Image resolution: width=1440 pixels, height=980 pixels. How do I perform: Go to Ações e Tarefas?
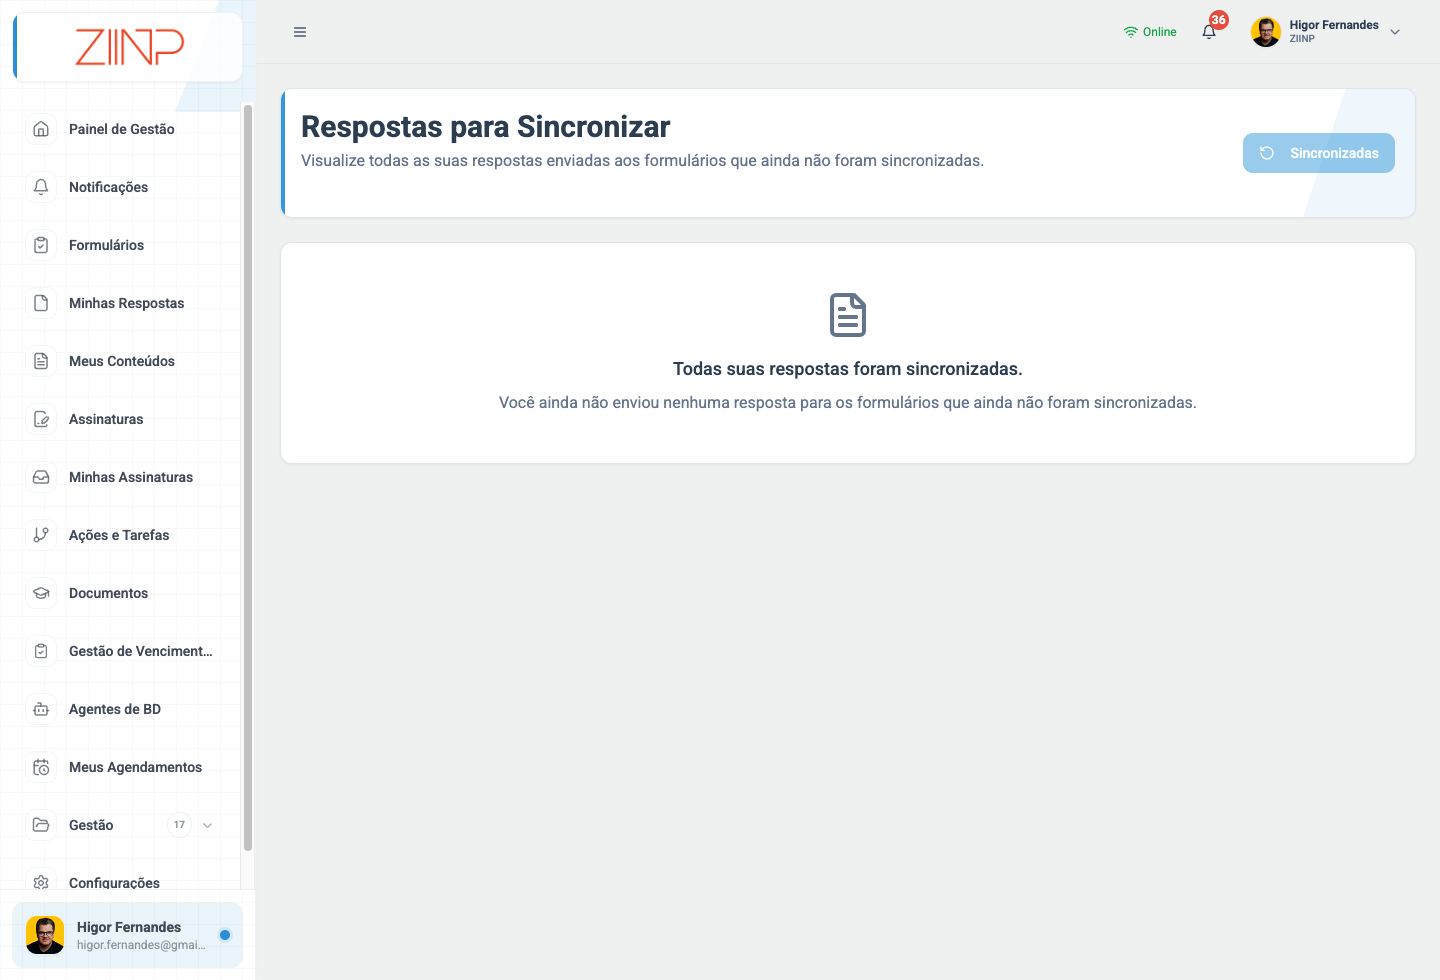[x=119, y=535]
